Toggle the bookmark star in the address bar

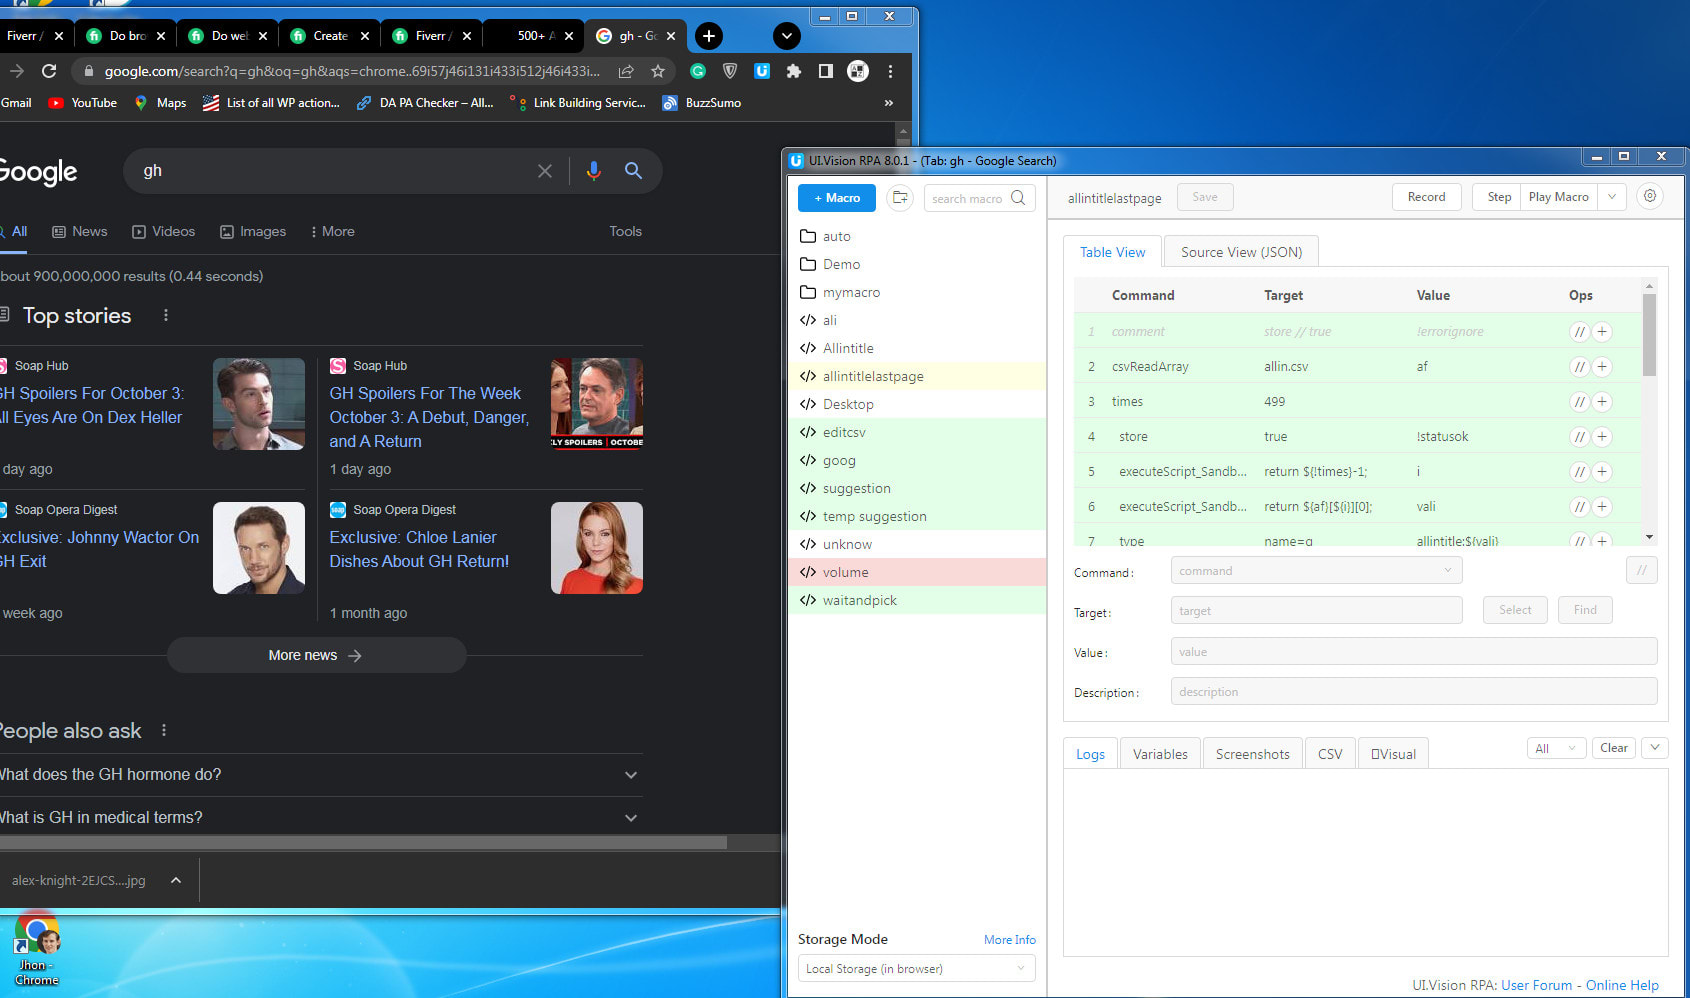pyautogui.click(x=657, y=71)
